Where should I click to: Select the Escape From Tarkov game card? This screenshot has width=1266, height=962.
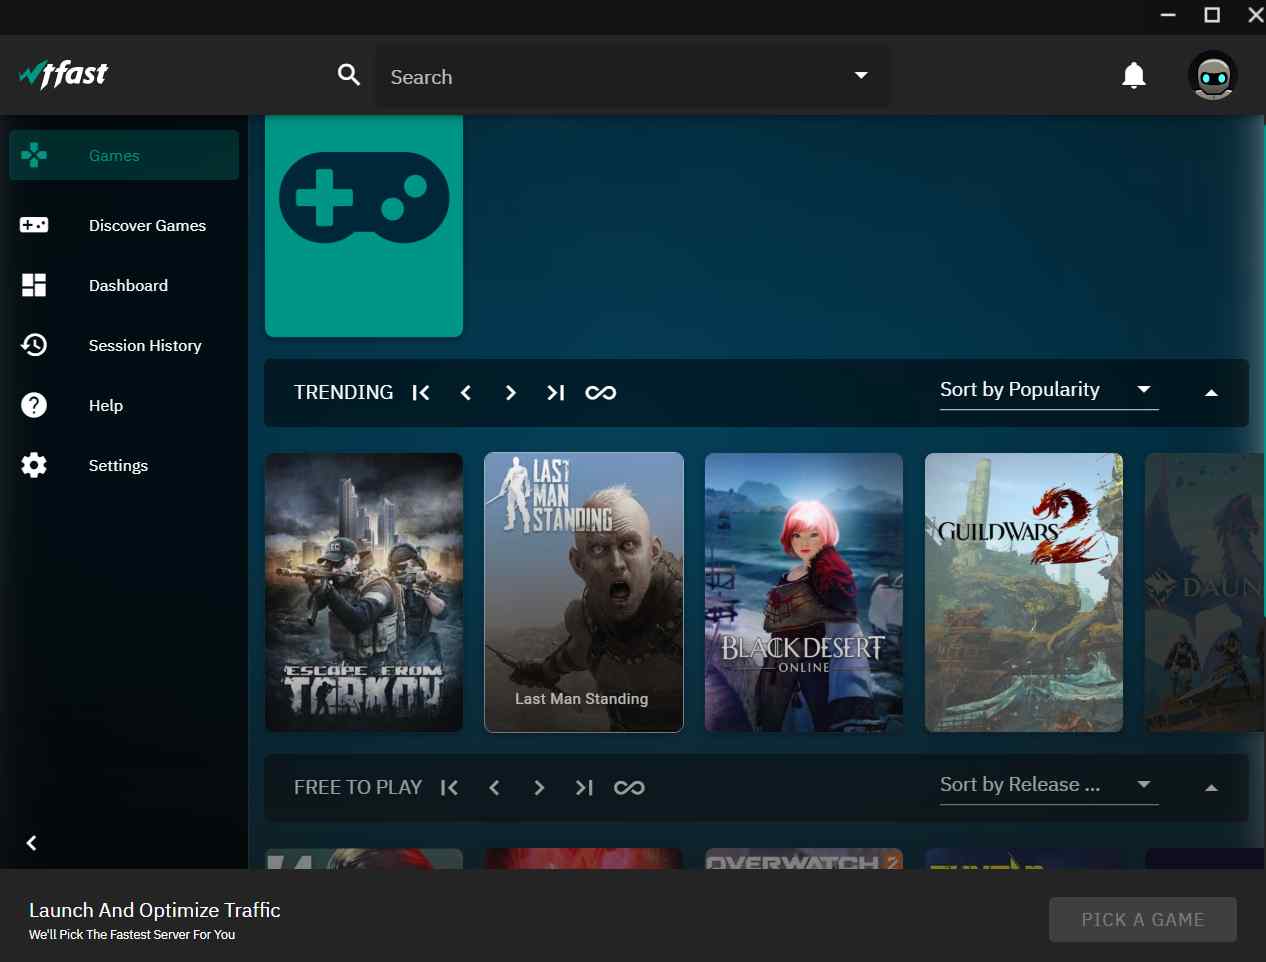[364, 592]
